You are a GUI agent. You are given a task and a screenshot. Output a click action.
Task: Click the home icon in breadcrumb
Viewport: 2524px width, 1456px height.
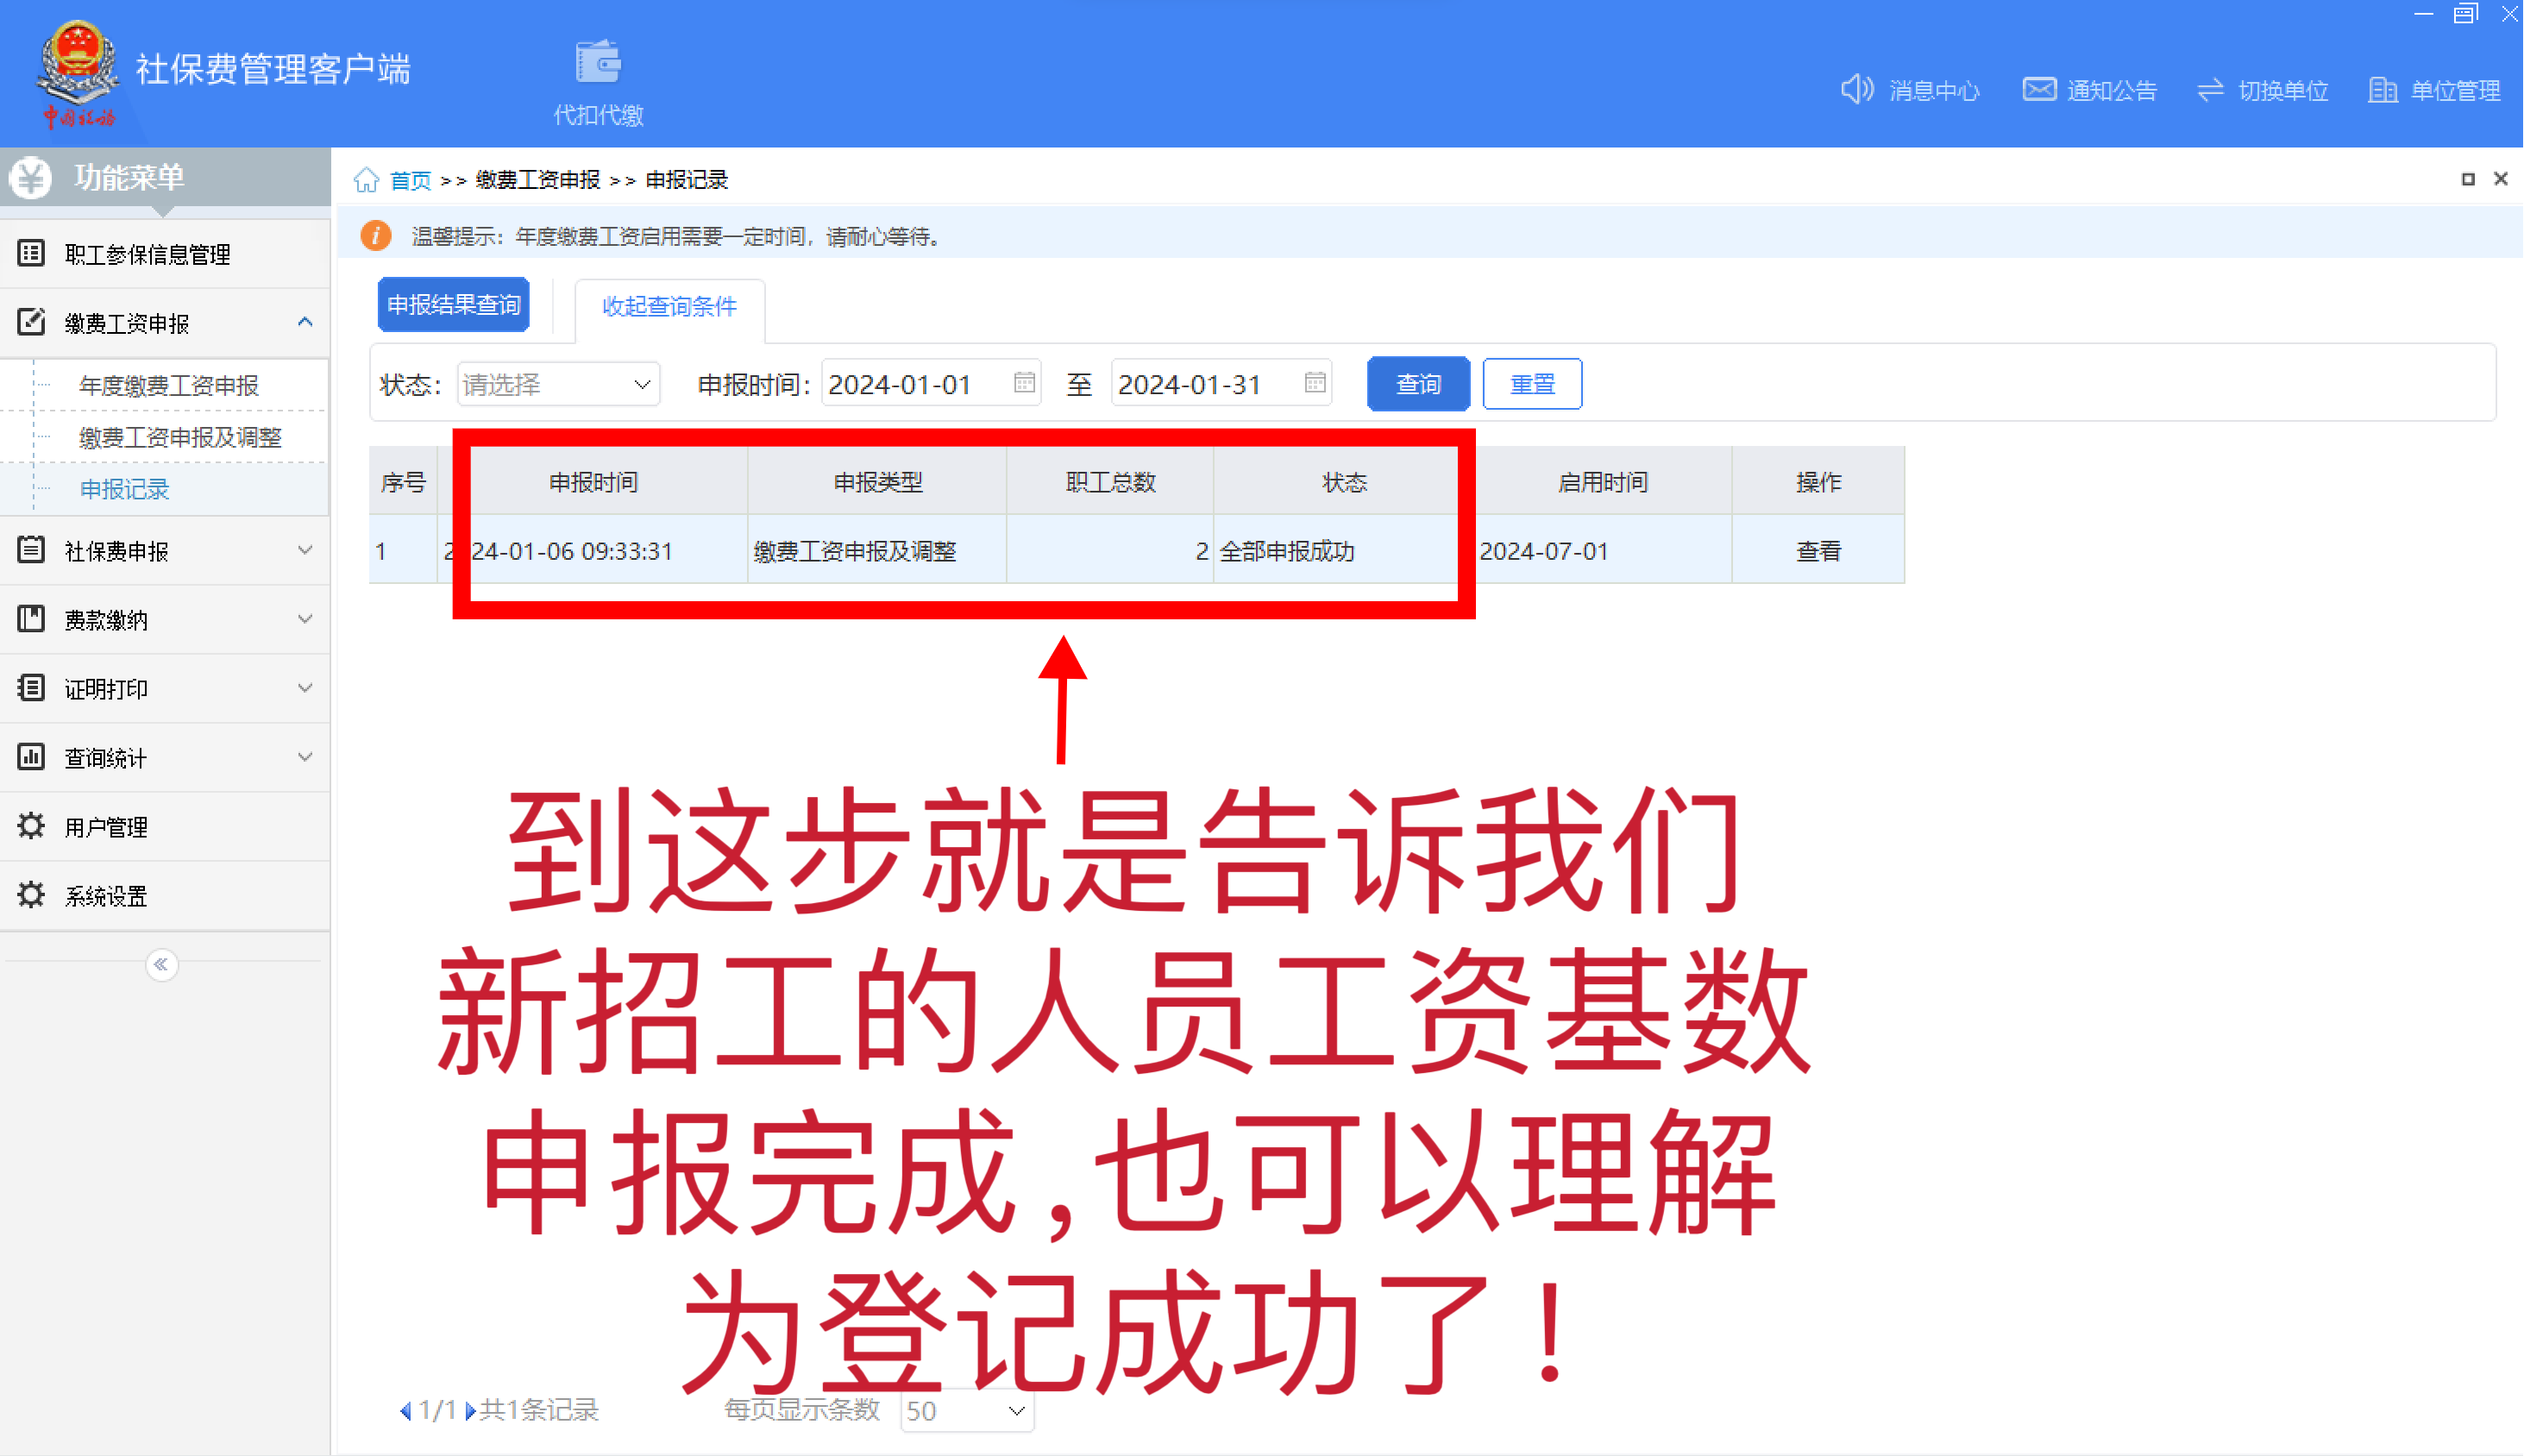pos(366,180)
